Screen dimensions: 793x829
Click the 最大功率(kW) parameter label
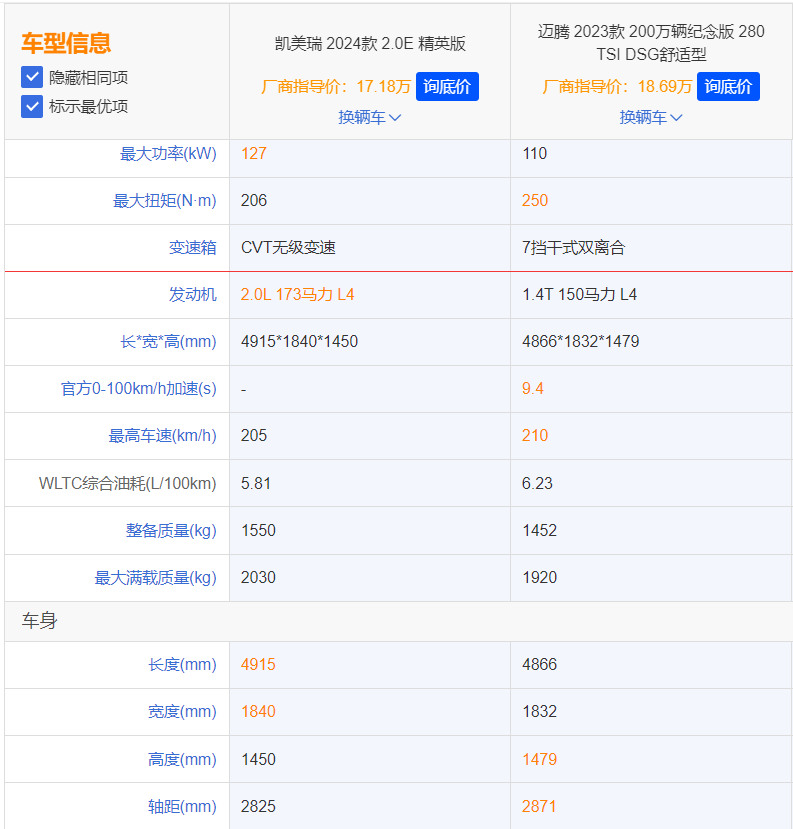click(168, 154)
